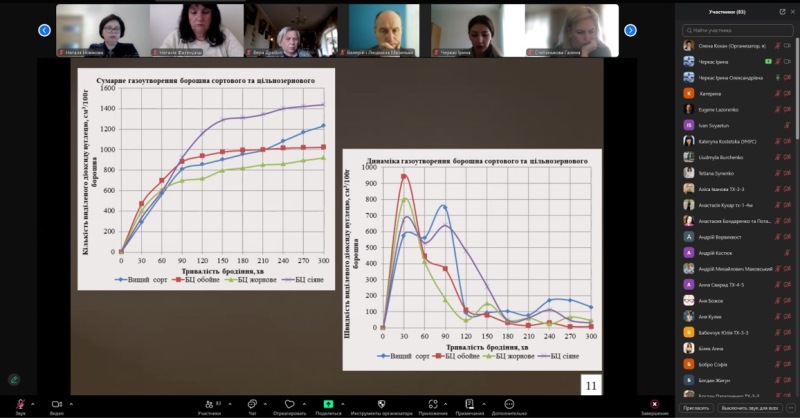Image resolution: width=800 pixels, height=418 pixels.
Task: Unmute microphone in the bottom toolbar
Action: (x=20, y=403)
